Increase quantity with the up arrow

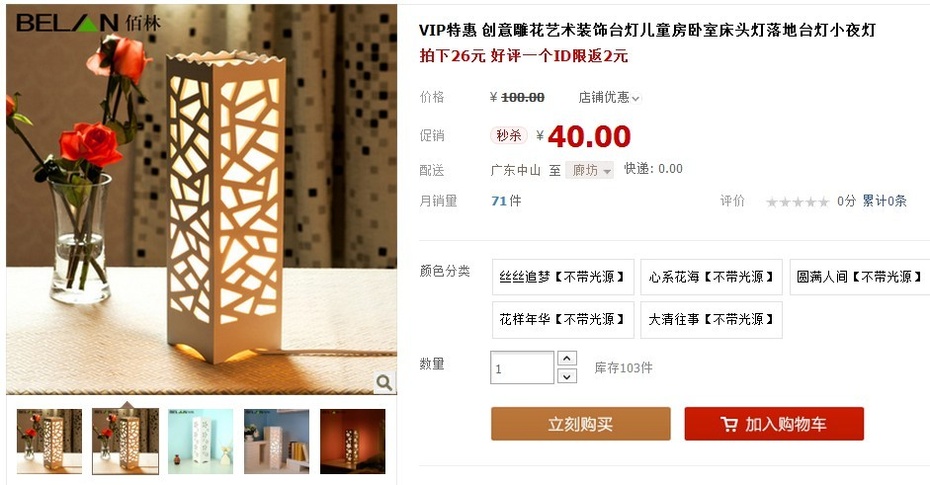point(567,358)
